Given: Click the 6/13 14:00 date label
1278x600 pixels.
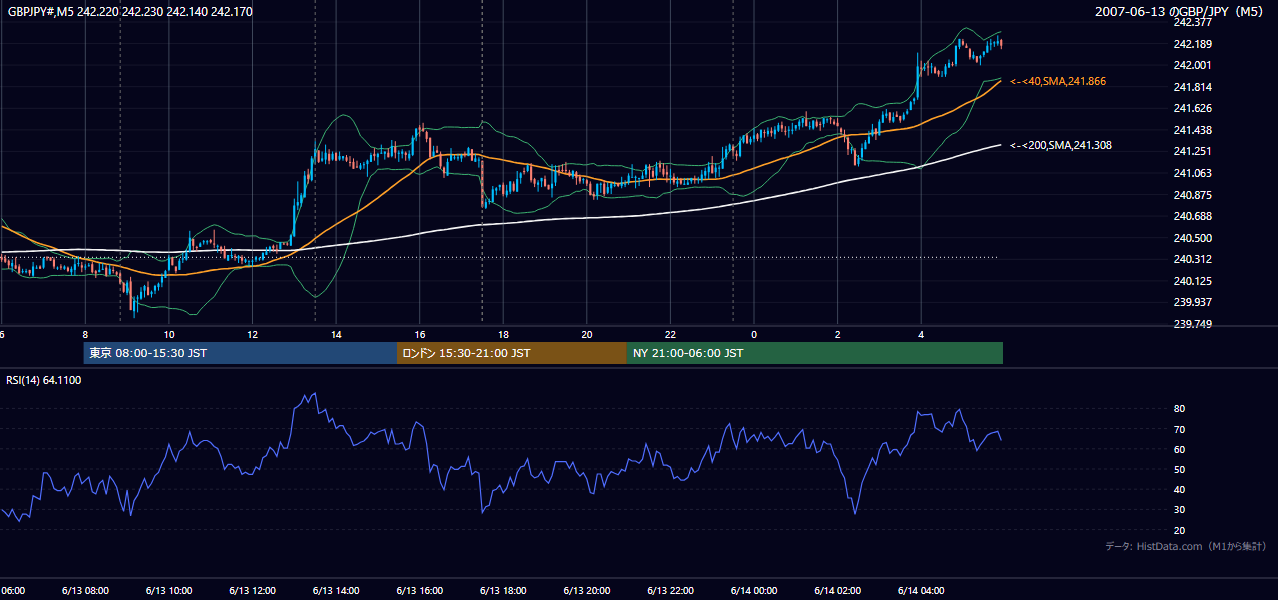Looking at the screenshot, I should tap(335, 591).
